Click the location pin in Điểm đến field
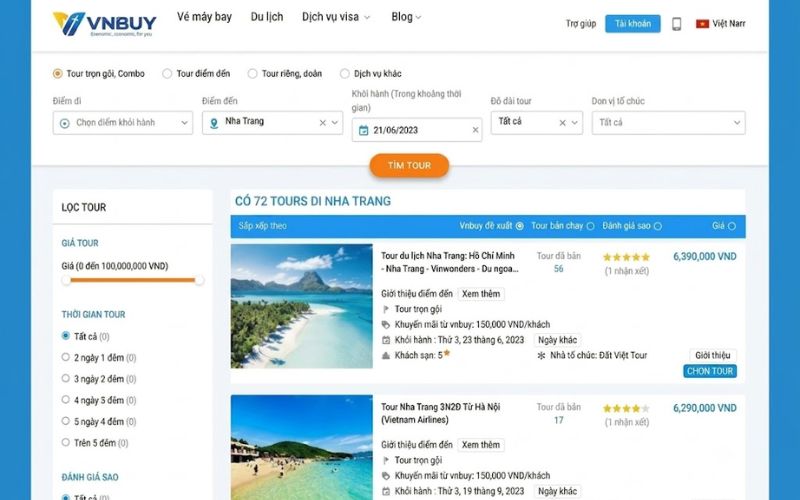This screenshot has height=500, width=800. (x=214, y=123)
